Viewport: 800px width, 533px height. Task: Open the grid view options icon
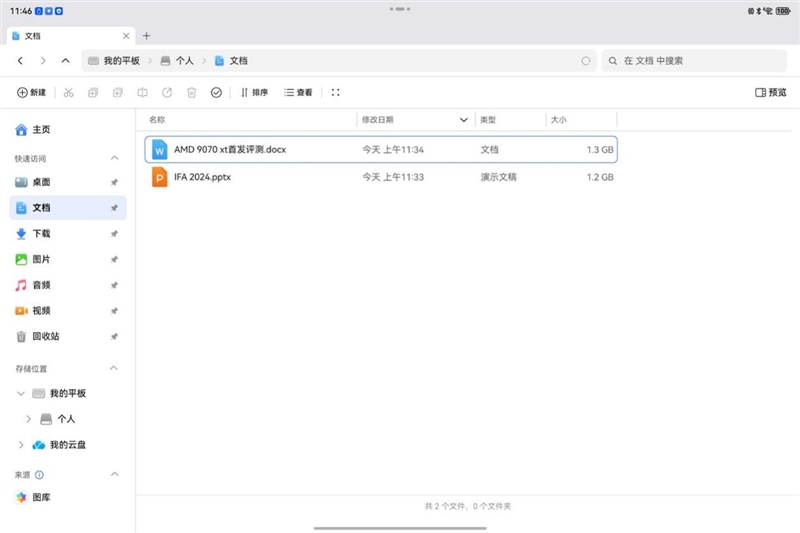tap(335, 92)
